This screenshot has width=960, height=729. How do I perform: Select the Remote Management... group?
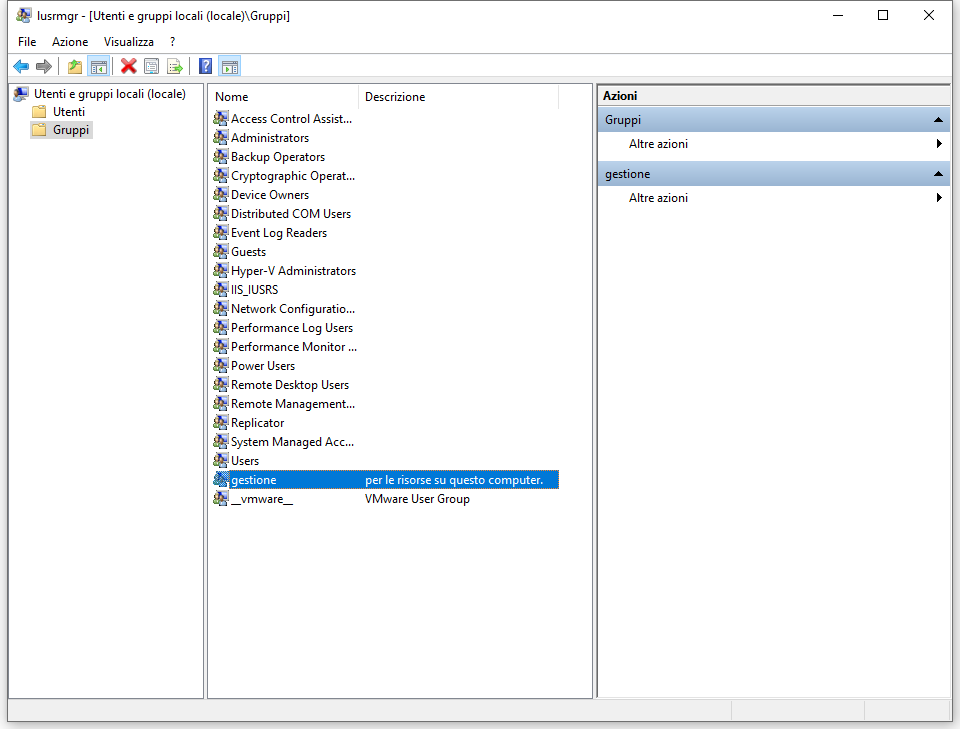(293, 403)
